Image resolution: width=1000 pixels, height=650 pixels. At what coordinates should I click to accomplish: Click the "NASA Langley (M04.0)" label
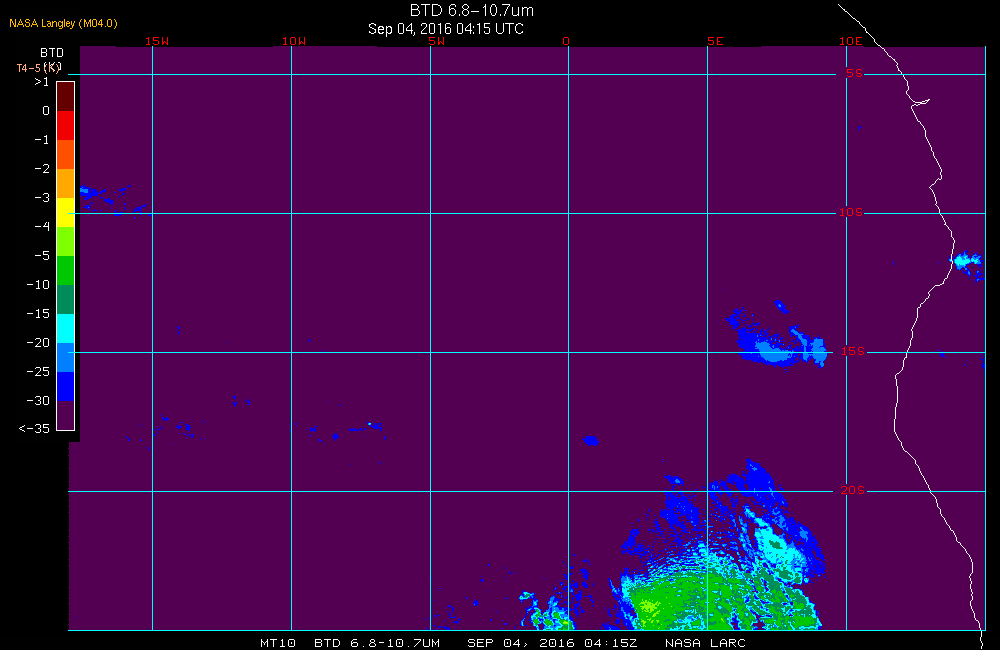tap(63, 23)
